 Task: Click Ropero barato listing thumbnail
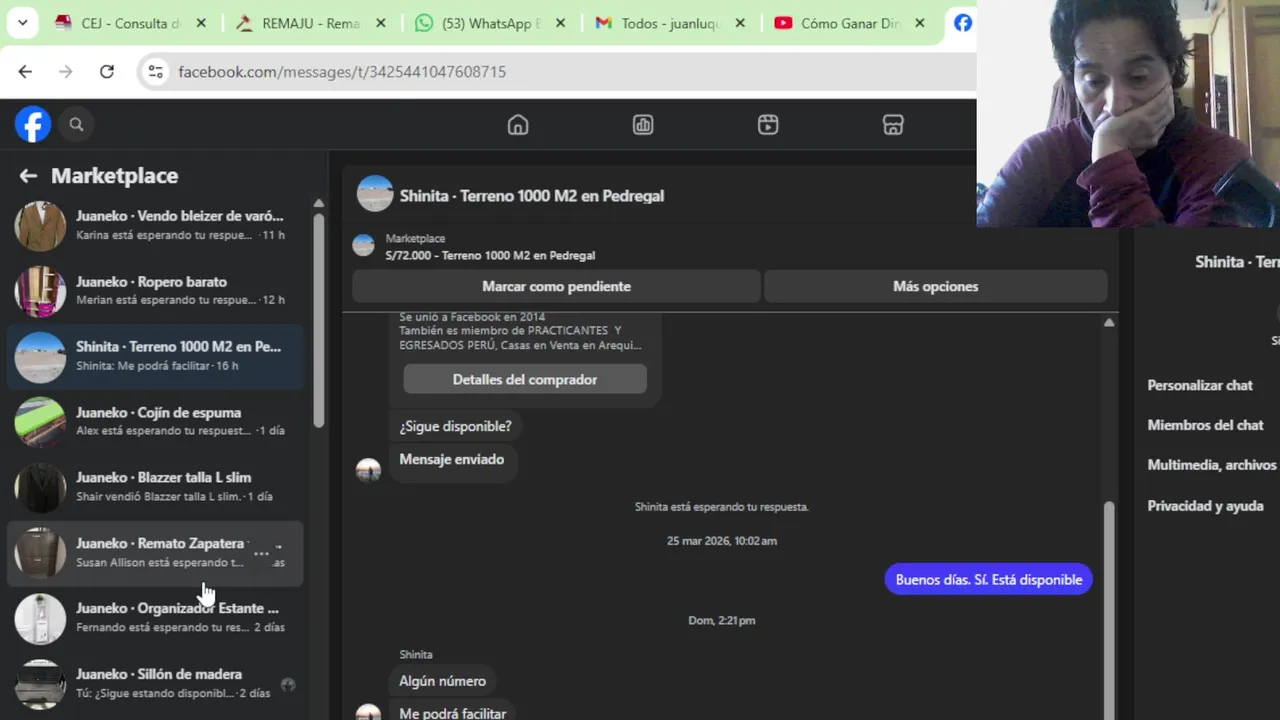(40, 291)
